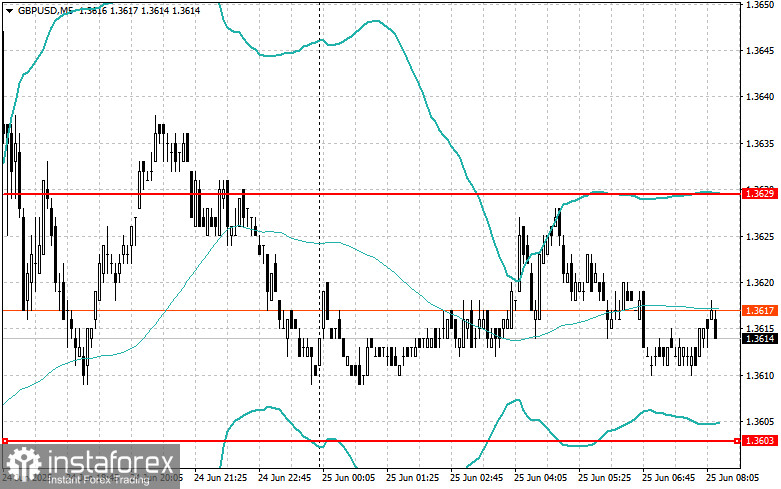Click the 1.3610 price scale value
Image resolution: width=781 pixels, height=489 pixels.
pyautogui.click(x=760, y=375)
